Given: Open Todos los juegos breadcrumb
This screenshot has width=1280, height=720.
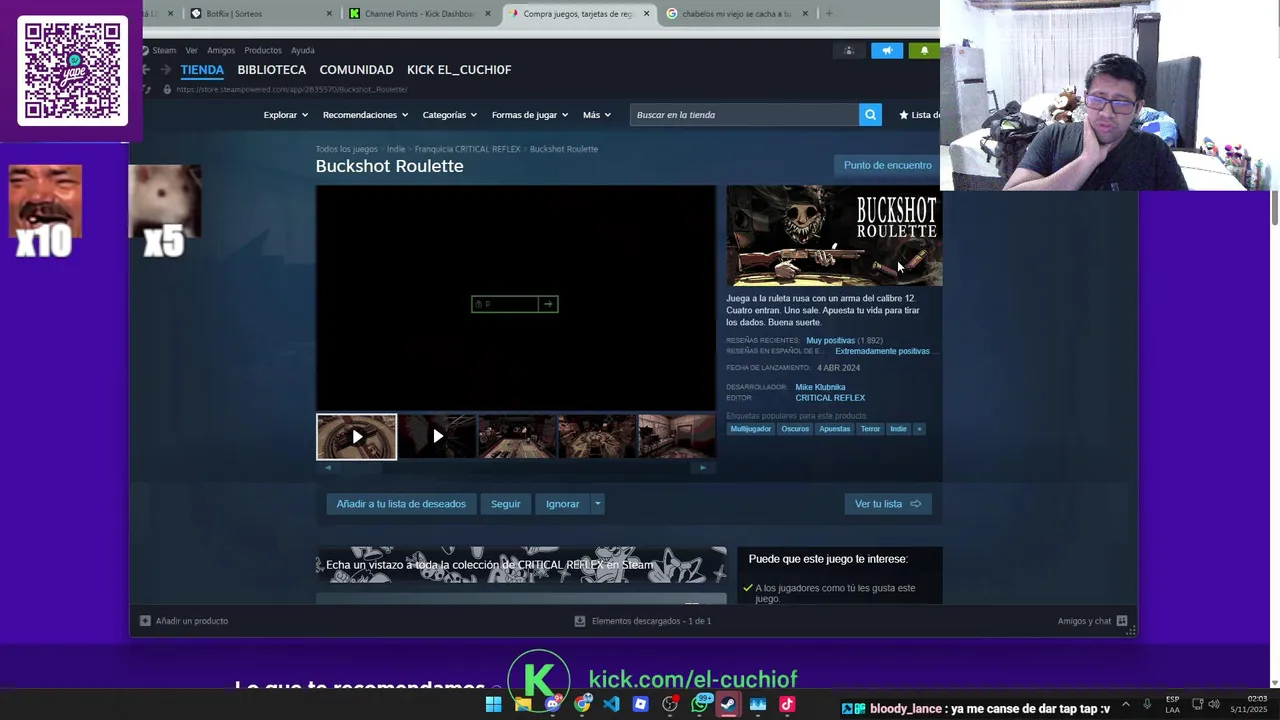Looking at the screenshot, I should tap(346, 149).
